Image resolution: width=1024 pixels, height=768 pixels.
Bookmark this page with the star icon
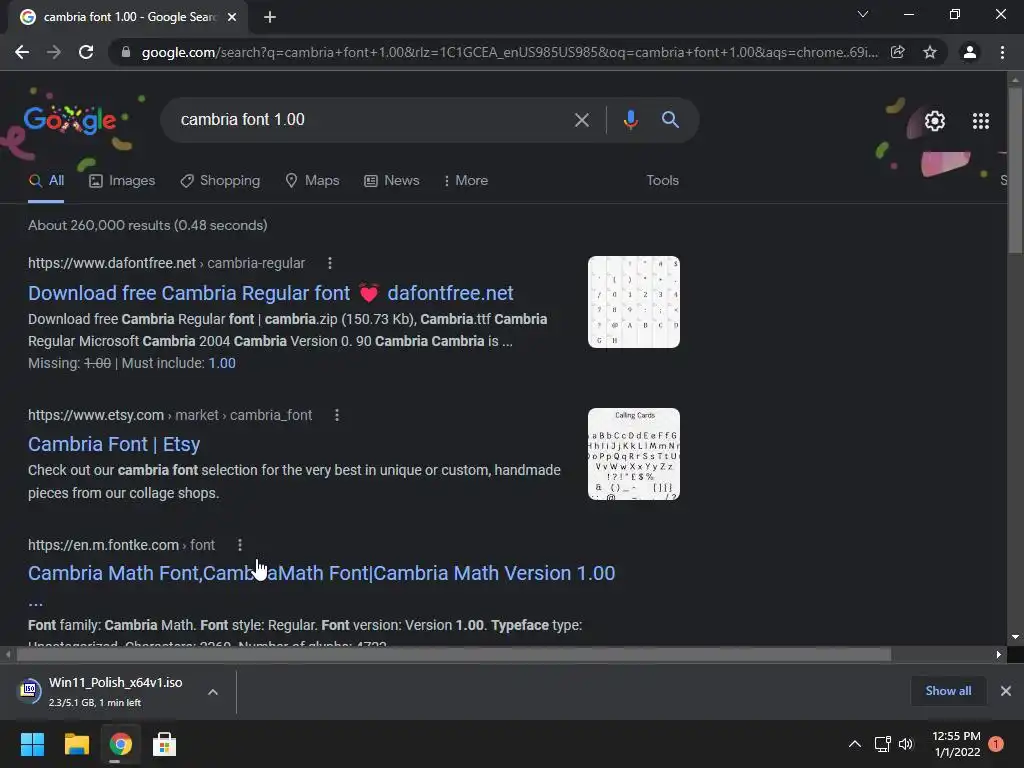930,52
